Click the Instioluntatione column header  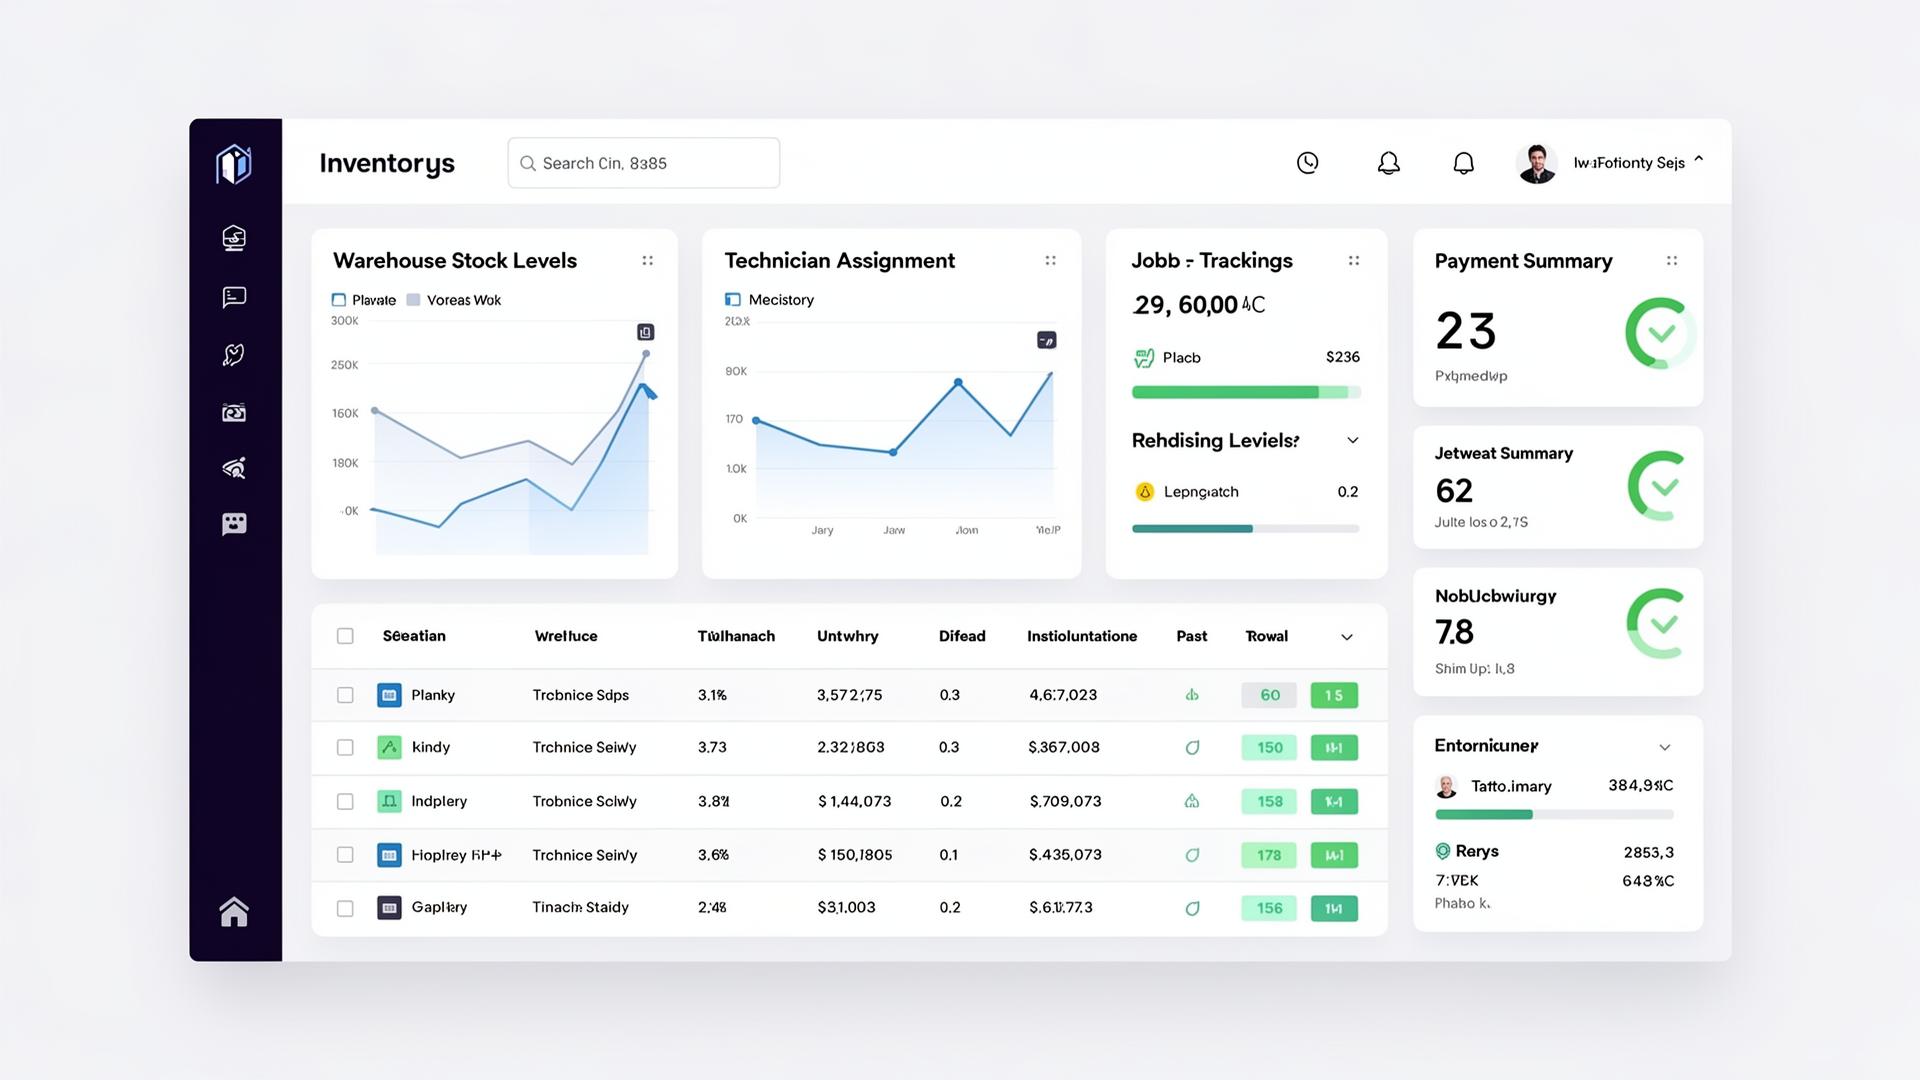[1081, 636]
